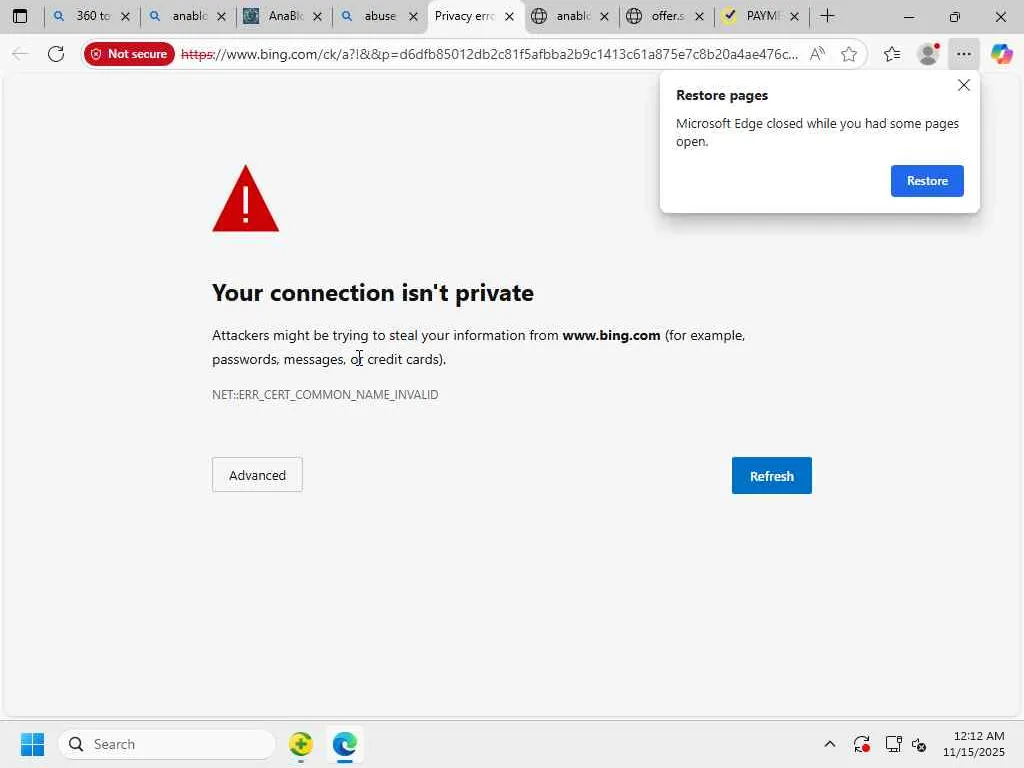This screenshot has height=768, width=1024.
Task: Click the taskbar Search box
Action: [x=167, y=744]
